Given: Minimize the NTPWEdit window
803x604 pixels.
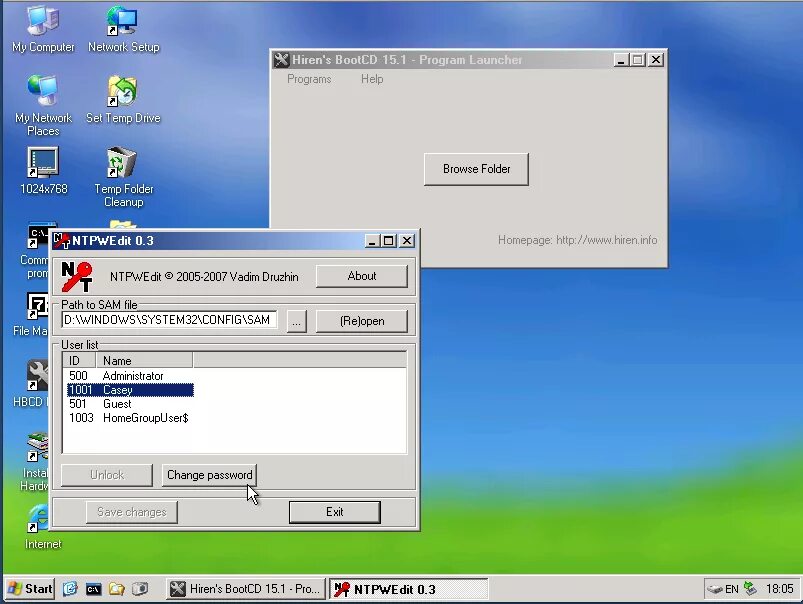Looking at the screenshot, I should pos(372,240).
